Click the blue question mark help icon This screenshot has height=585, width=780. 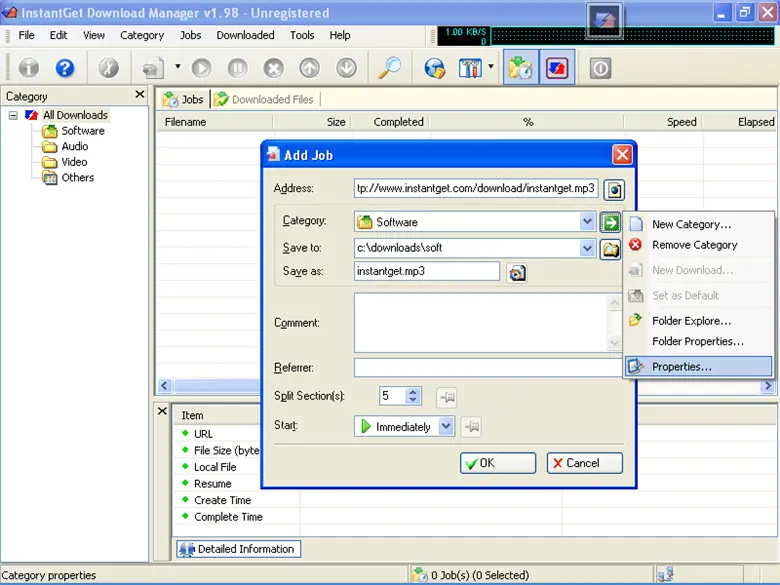click(65, 68)
